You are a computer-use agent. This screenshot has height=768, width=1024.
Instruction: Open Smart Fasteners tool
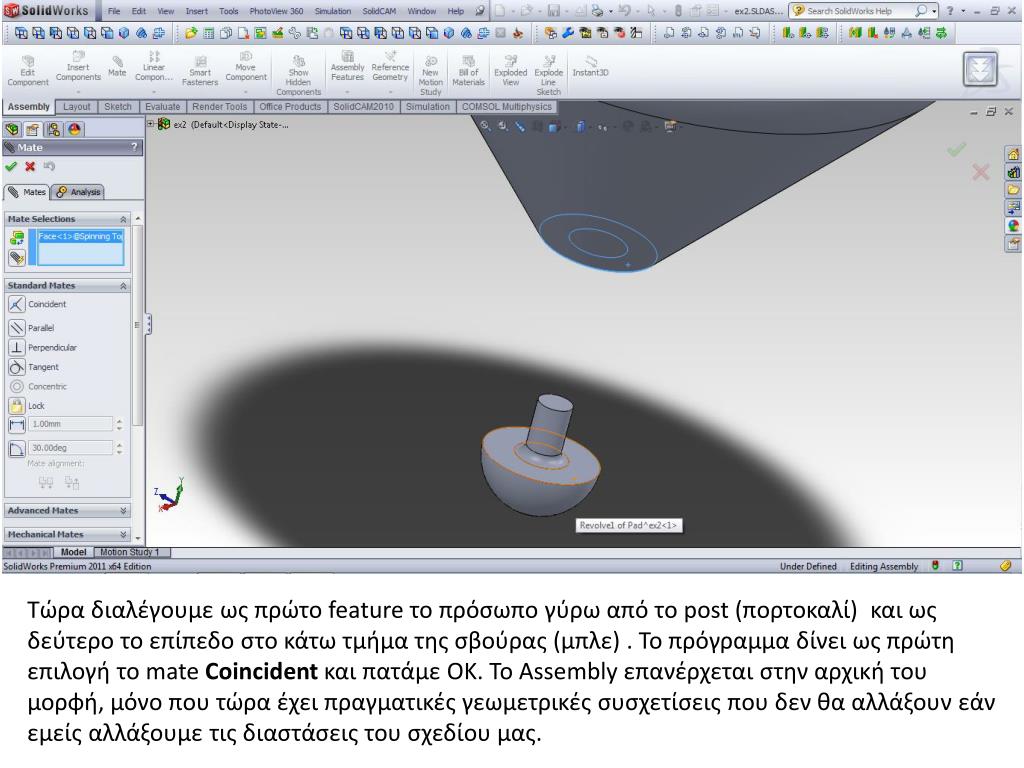click(200, 71)
